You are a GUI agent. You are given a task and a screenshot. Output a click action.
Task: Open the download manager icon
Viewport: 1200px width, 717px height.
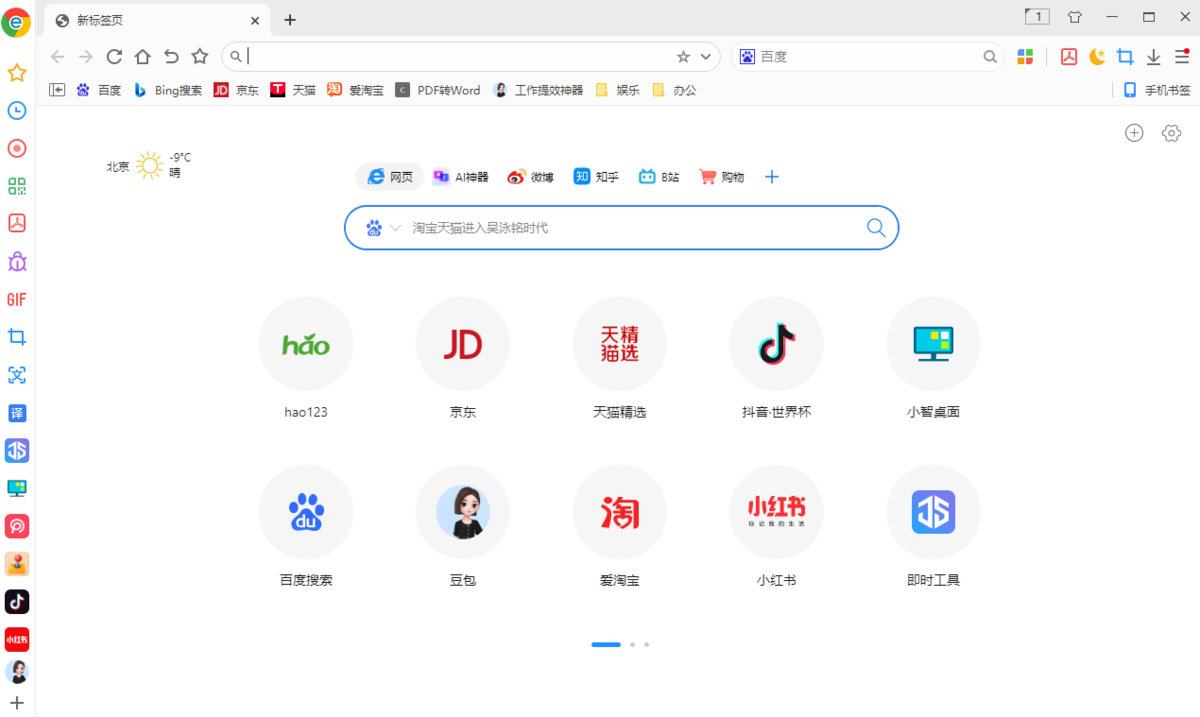click(x=1152, y=57)
